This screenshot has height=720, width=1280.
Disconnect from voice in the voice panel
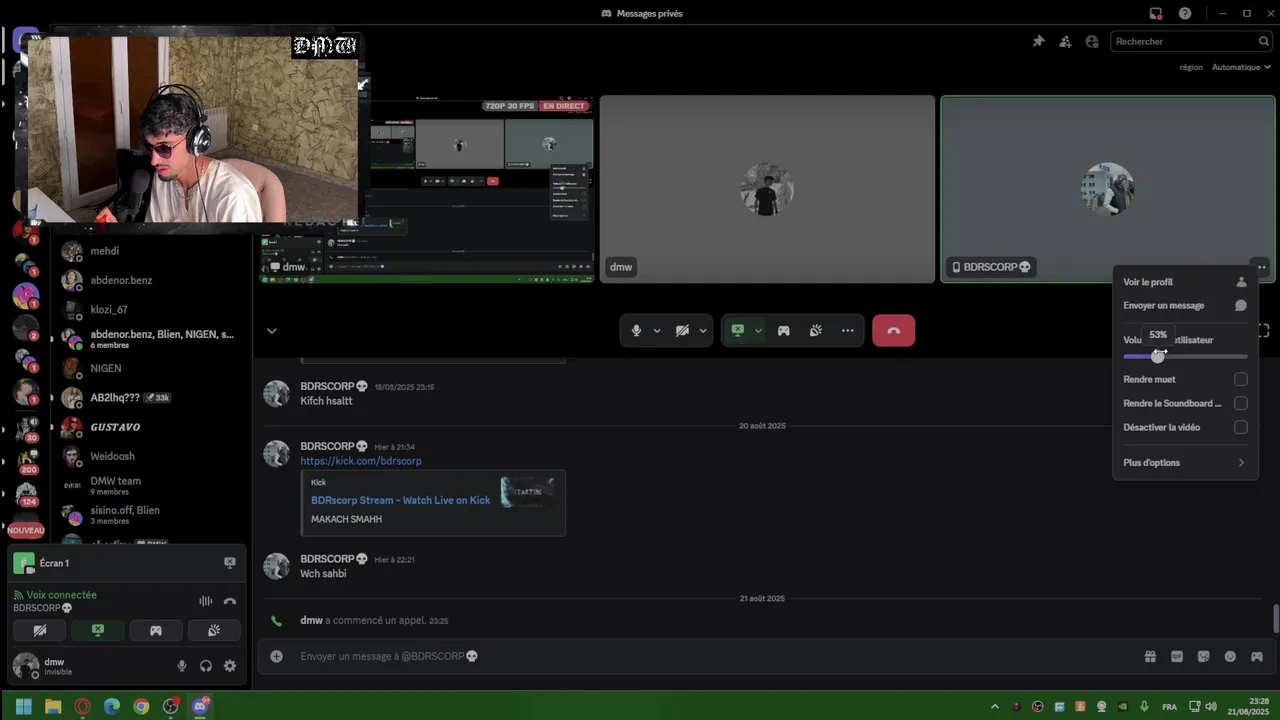[x=230, y=601]
